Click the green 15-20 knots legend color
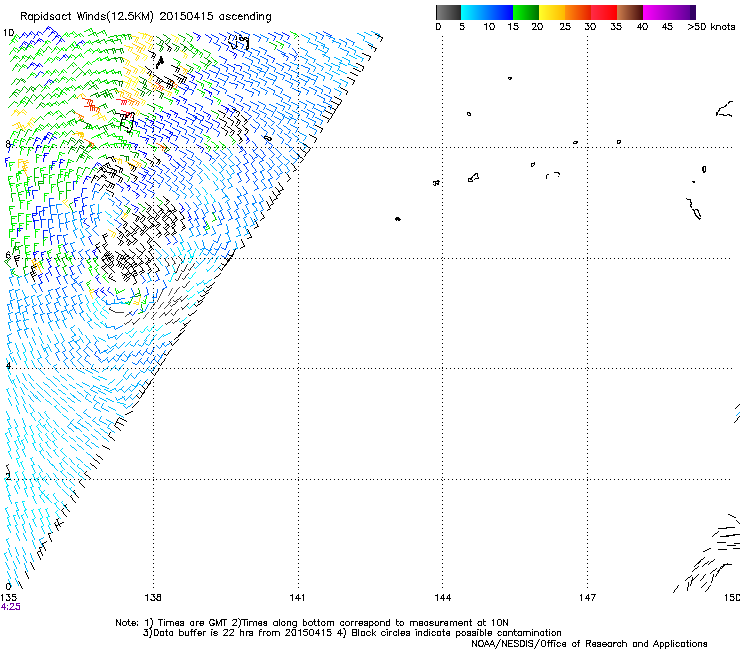The height and width of the screenshot is (650, 740). 526,12
